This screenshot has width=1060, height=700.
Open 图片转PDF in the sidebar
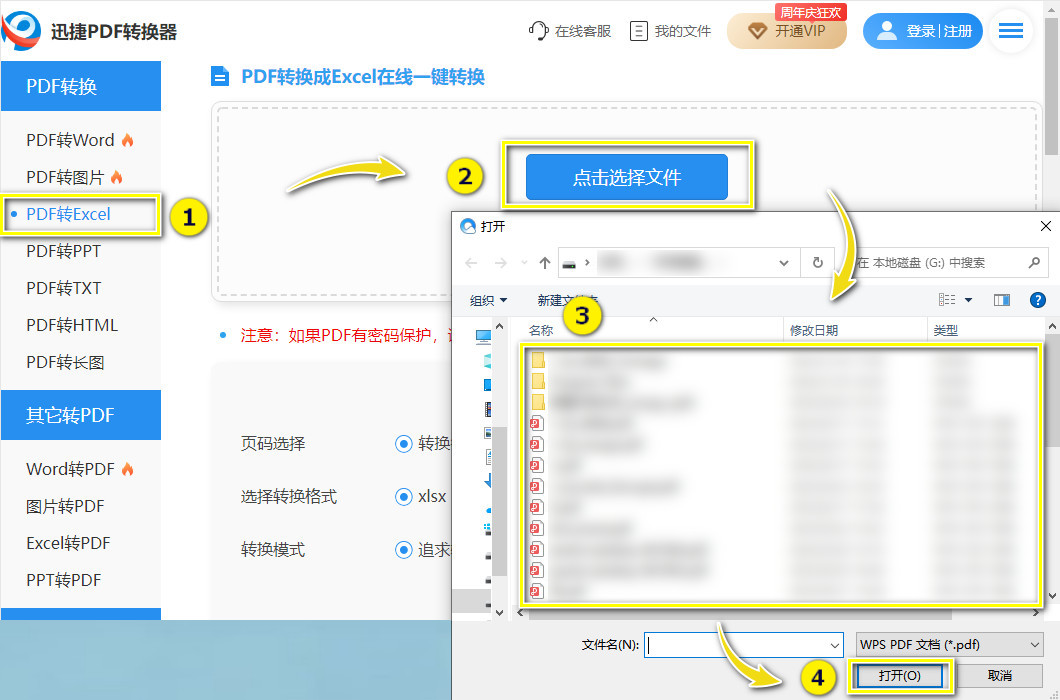(x=65, y=506)
